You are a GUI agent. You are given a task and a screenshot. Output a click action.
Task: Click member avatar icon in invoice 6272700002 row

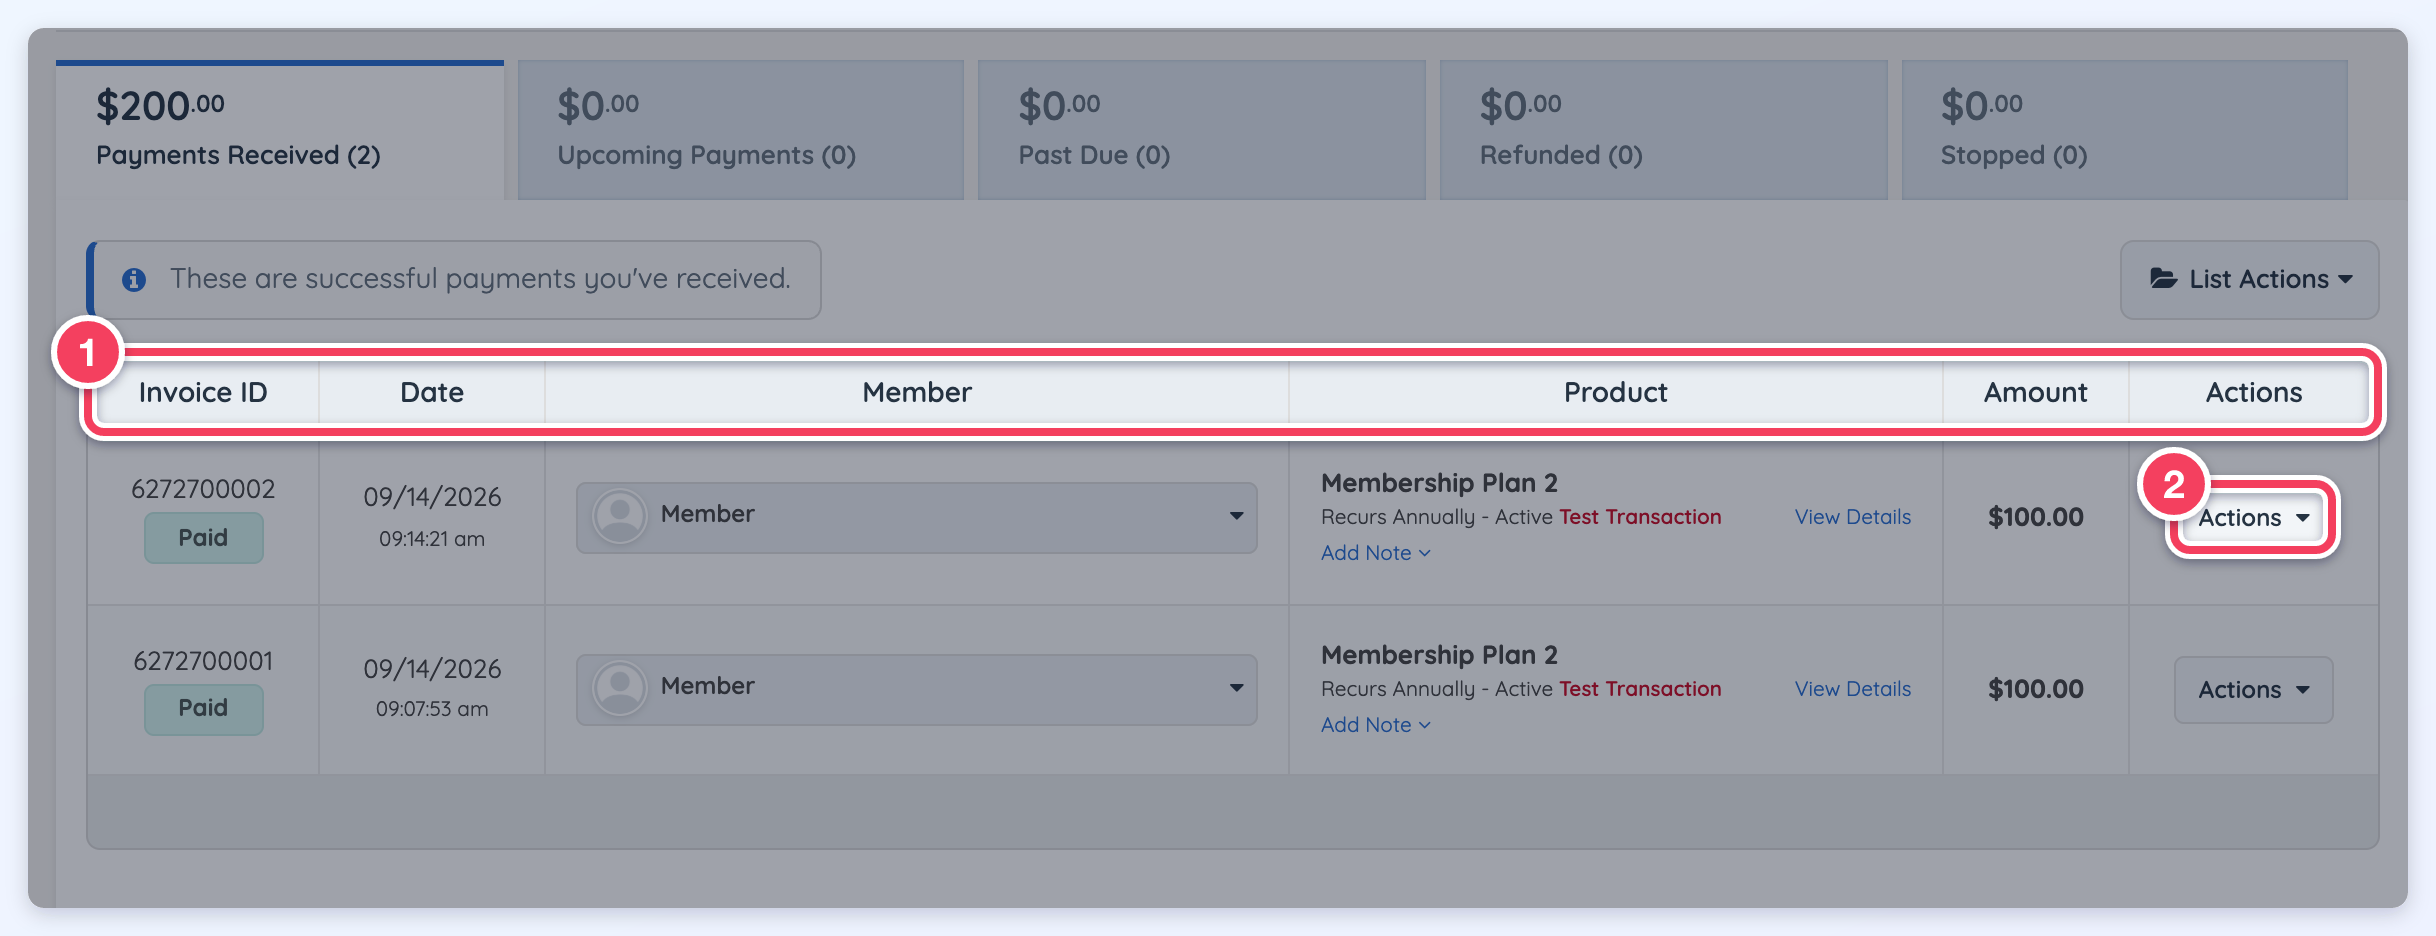[x=620, y=516]
